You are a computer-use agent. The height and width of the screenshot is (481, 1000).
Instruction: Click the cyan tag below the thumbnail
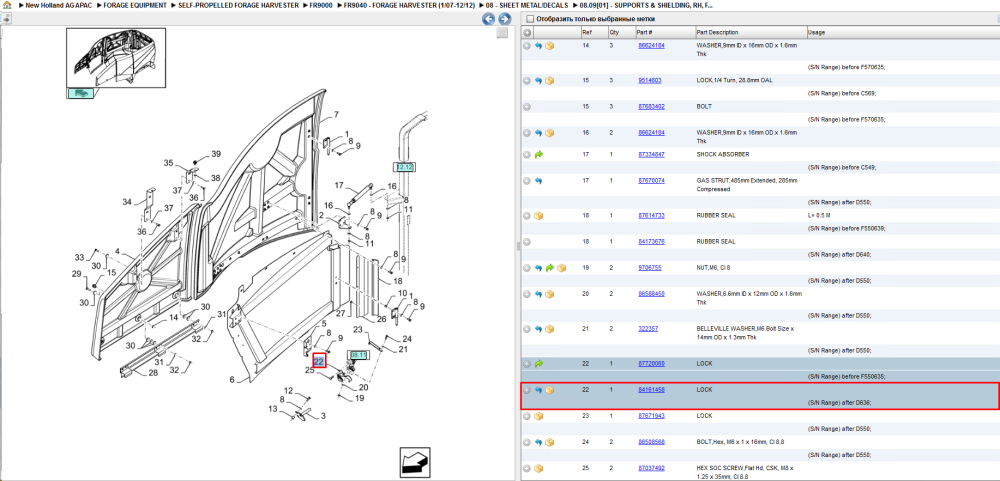80,93
